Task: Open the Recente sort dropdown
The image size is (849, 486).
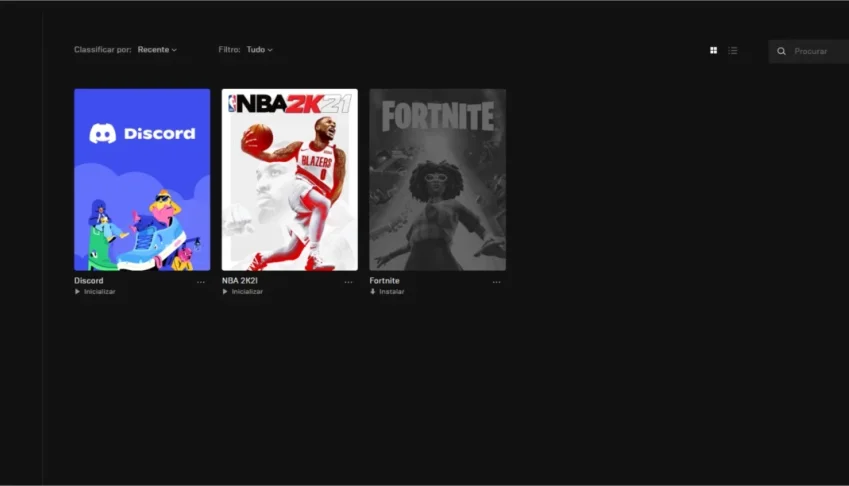Action: pyautogui.click(x=157, y=49)
